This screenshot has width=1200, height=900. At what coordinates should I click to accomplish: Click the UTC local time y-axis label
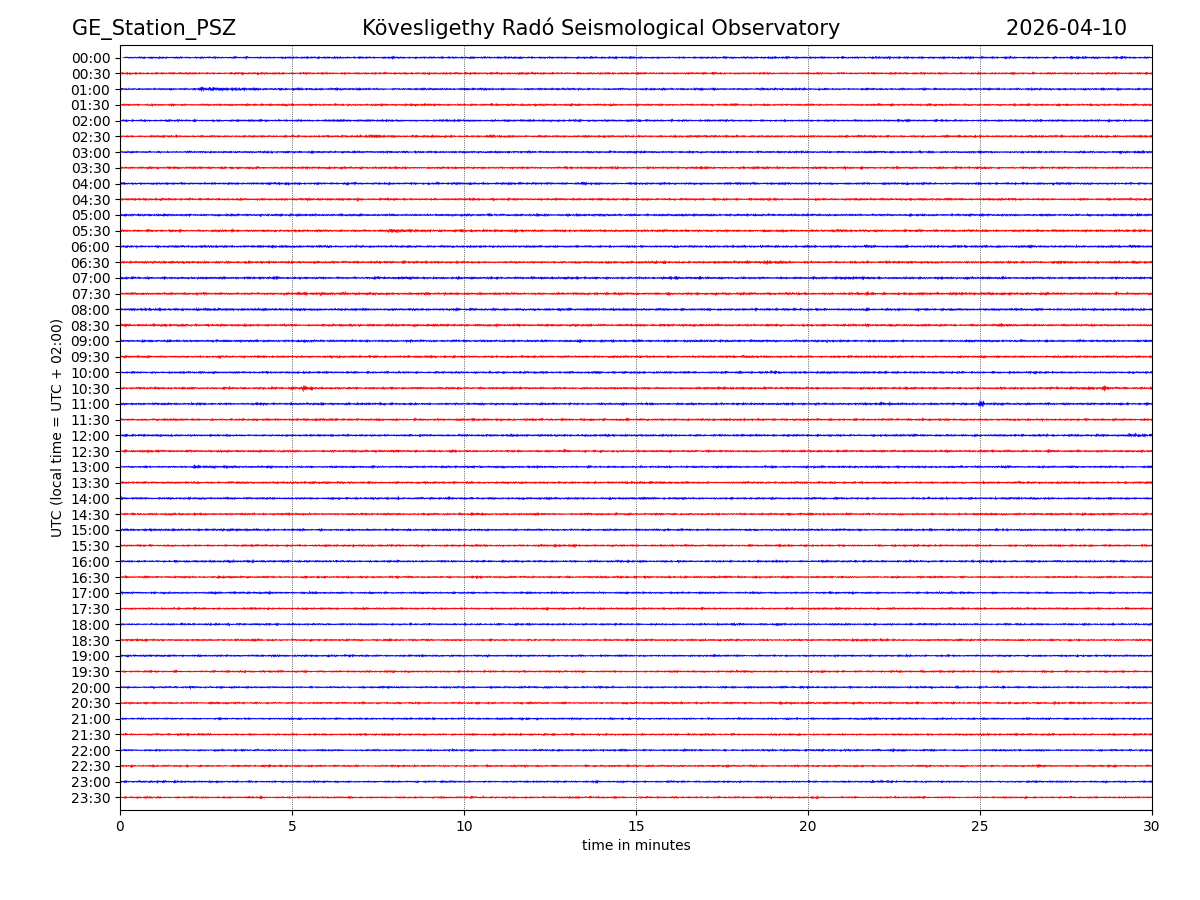(57, 427)
